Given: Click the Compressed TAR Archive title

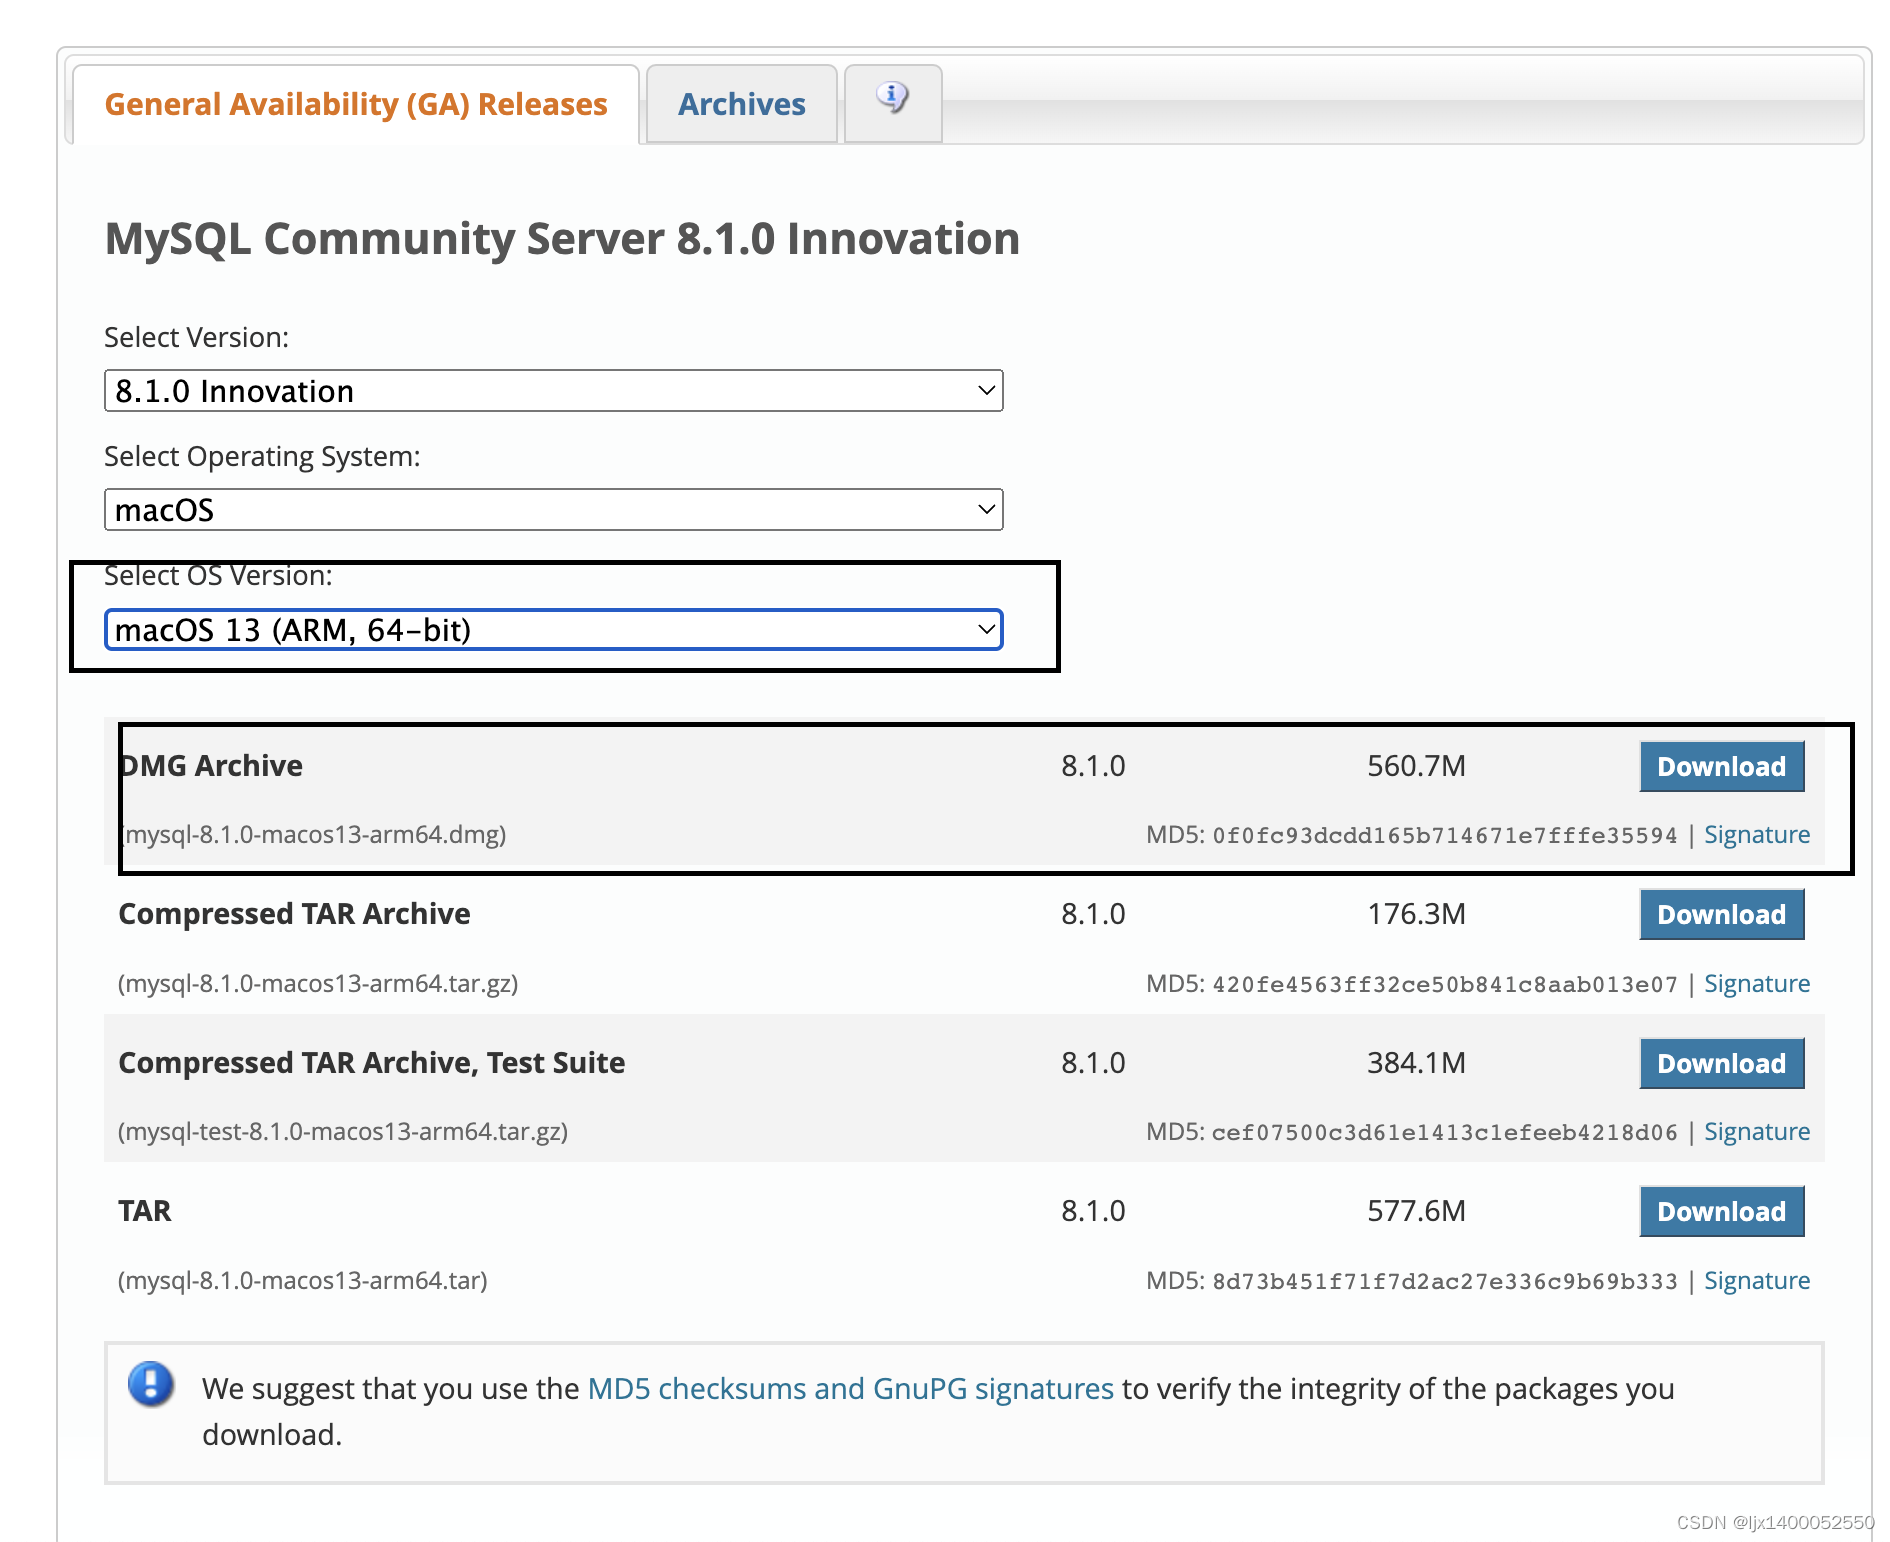Looking at the screenshot, I should click(x=295, y=915).
